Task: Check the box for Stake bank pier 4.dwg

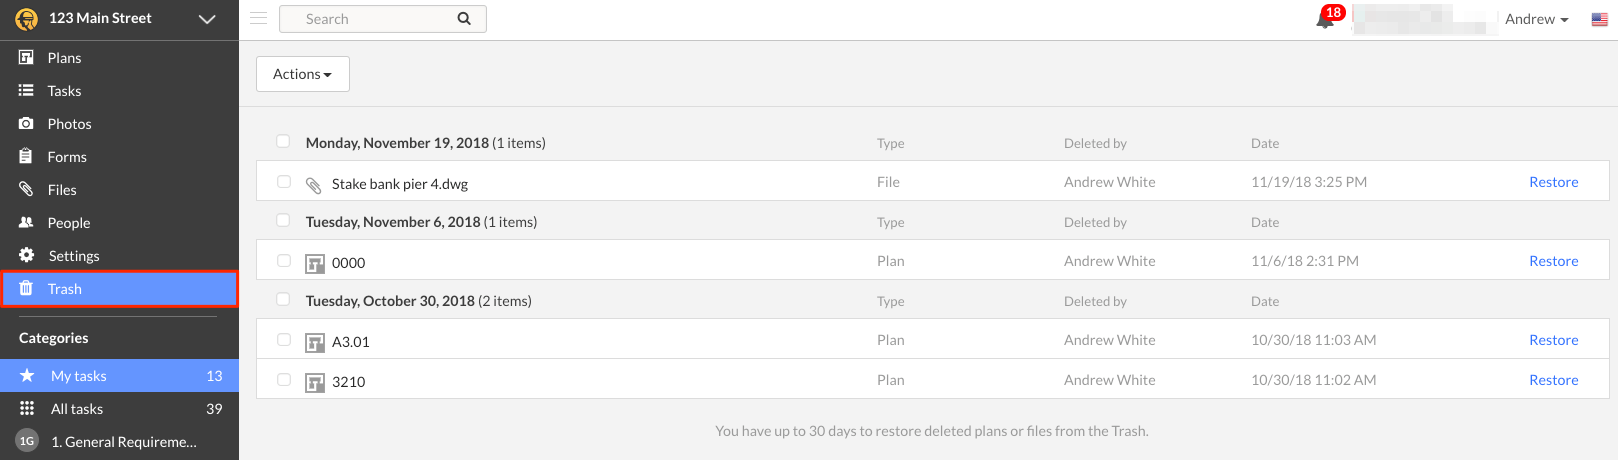Action: [284, 182]
